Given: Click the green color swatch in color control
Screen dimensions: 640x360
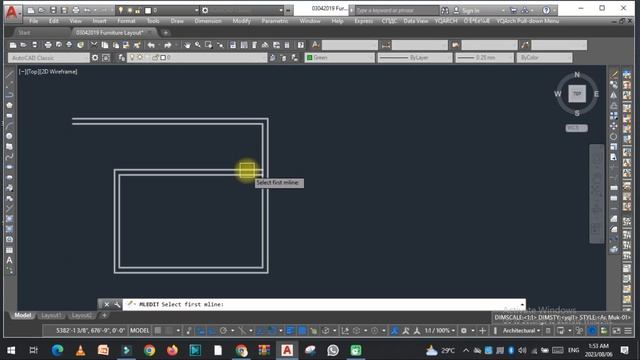Looking at the screenshot, I should [309, 58].
